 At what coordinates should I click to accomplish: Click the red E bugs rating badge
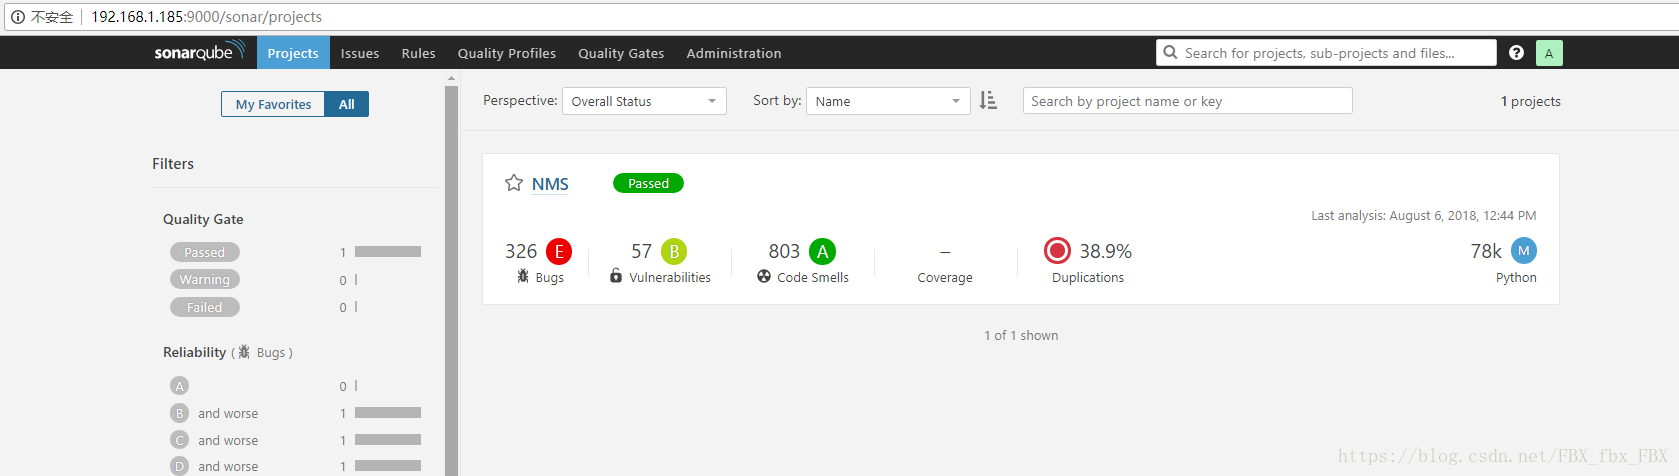pos(559,252)
